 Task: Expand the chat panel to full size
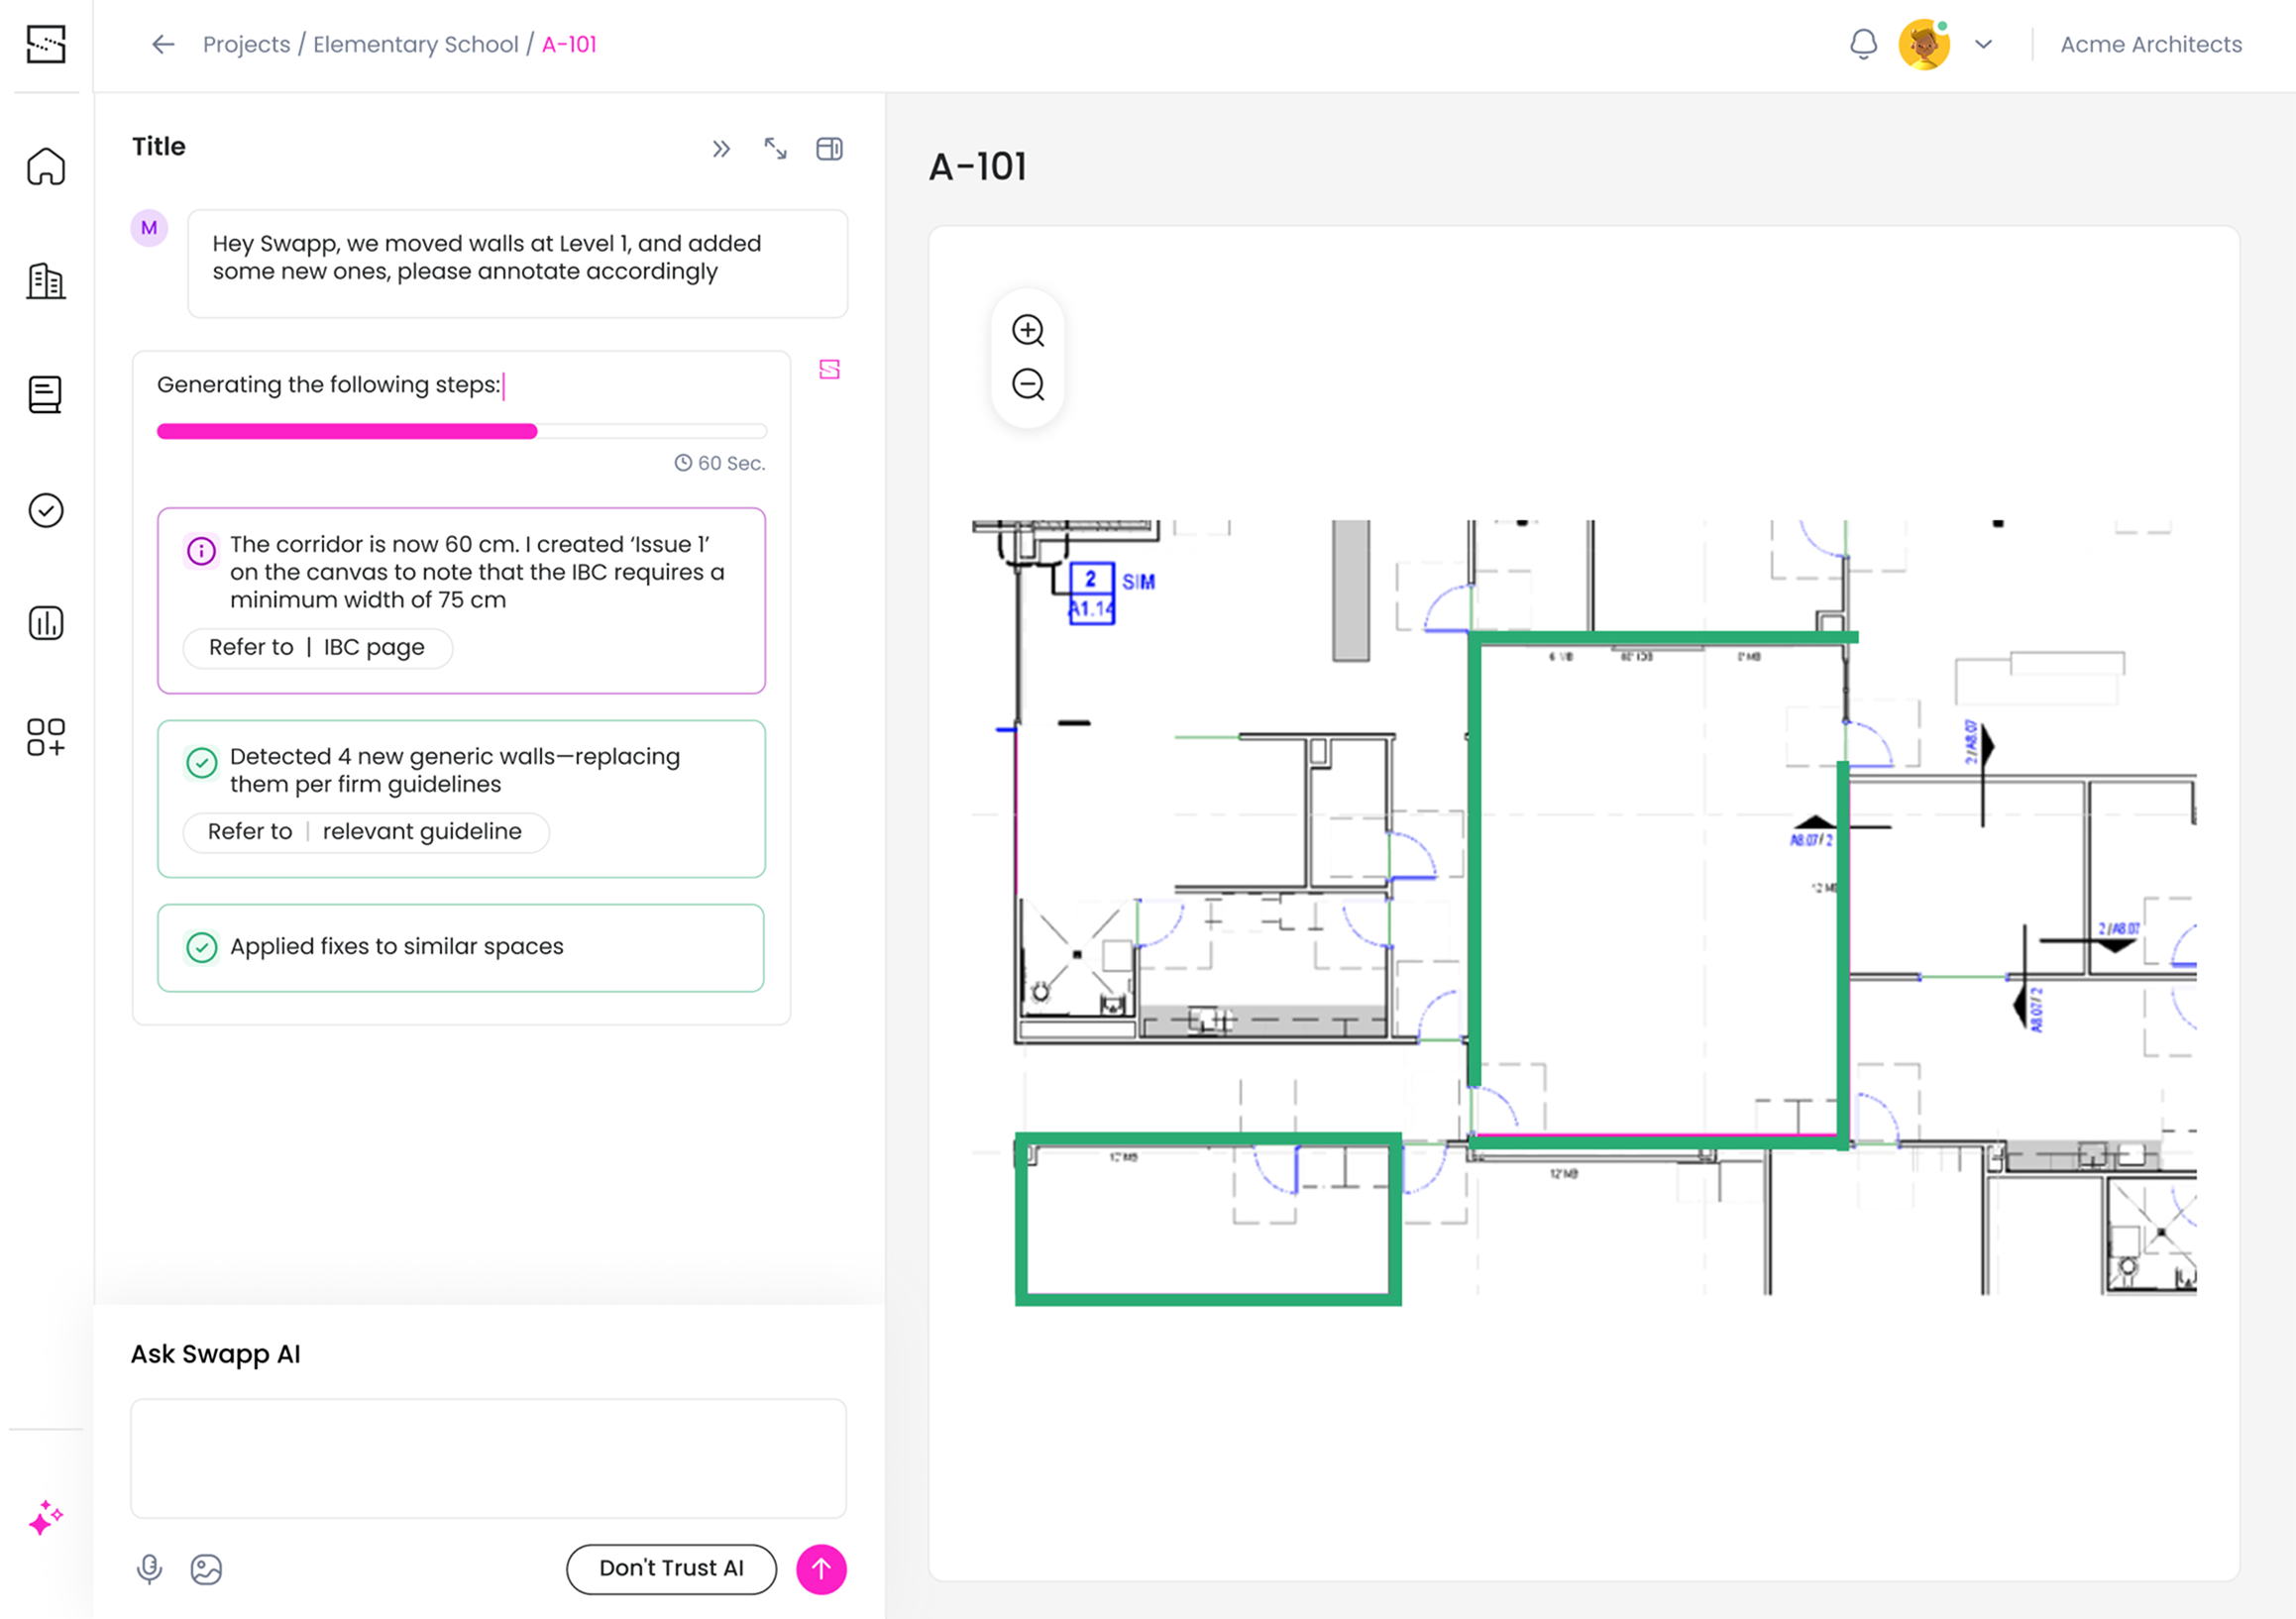click(775, 149)
